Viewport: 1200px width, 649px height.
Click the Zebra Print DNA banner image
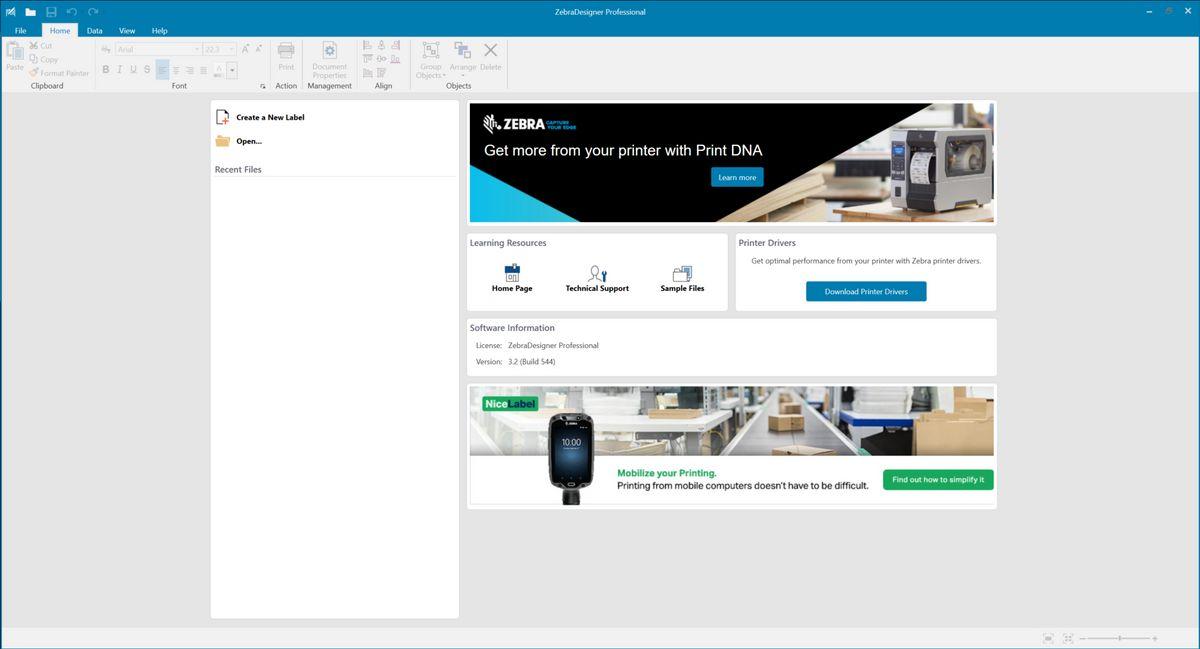[732, 162]
